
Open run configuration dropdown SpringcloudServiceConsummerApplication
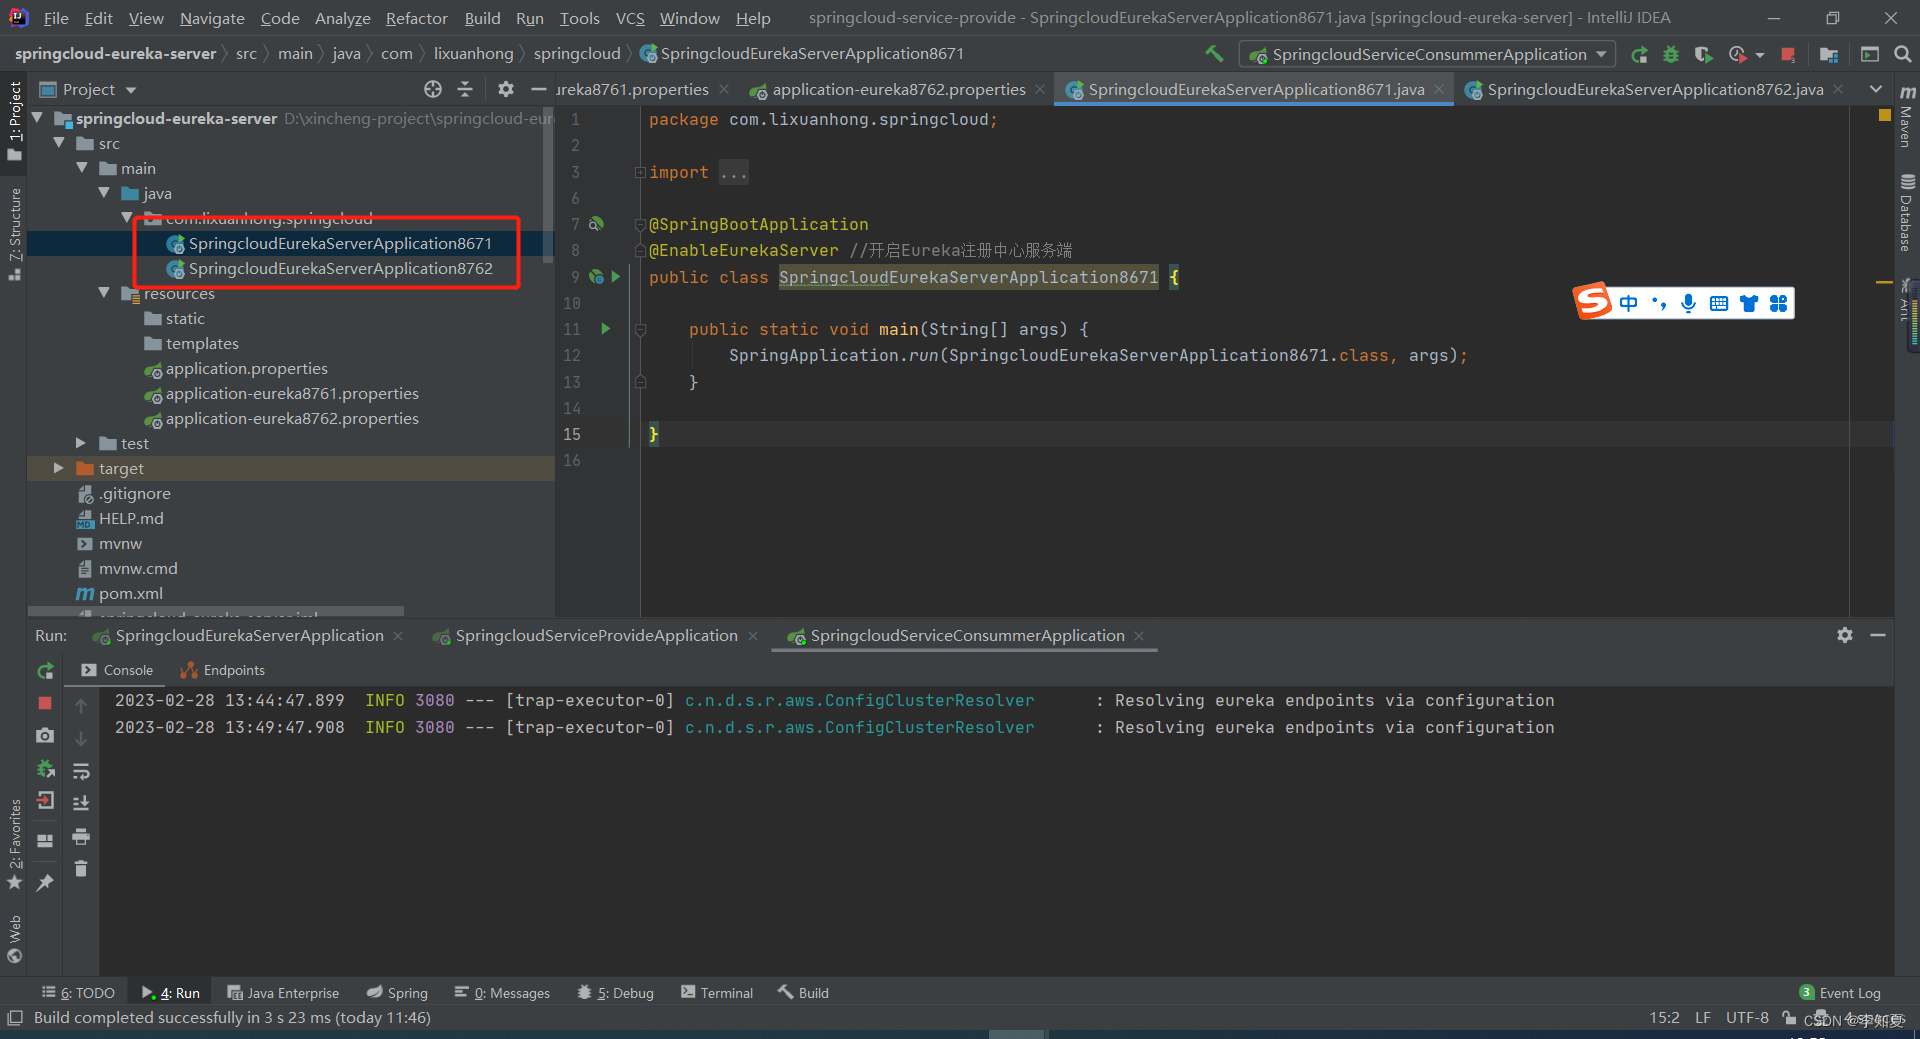1427,55
